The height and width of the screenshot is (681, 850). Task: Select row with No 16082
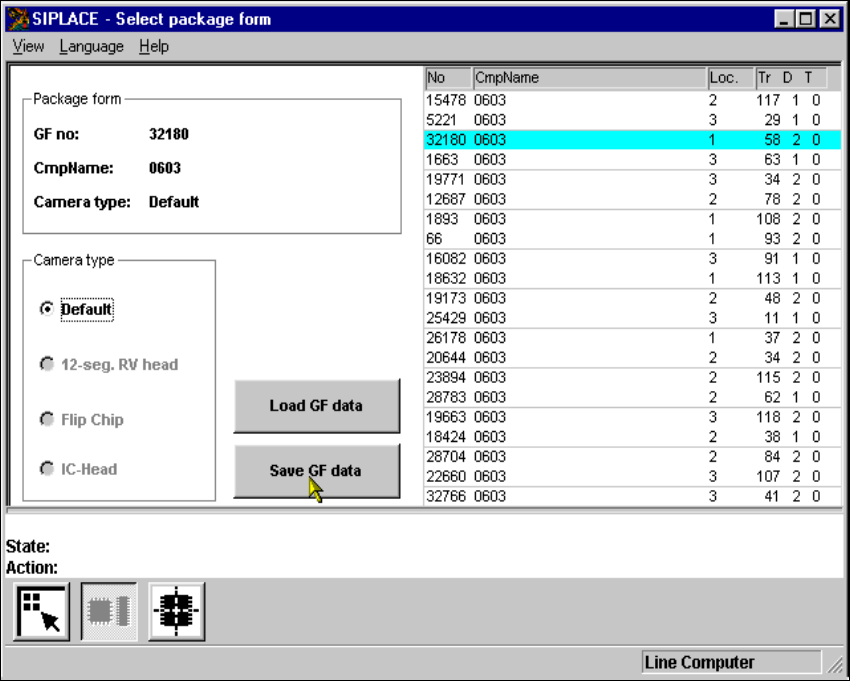coord(632,259)
